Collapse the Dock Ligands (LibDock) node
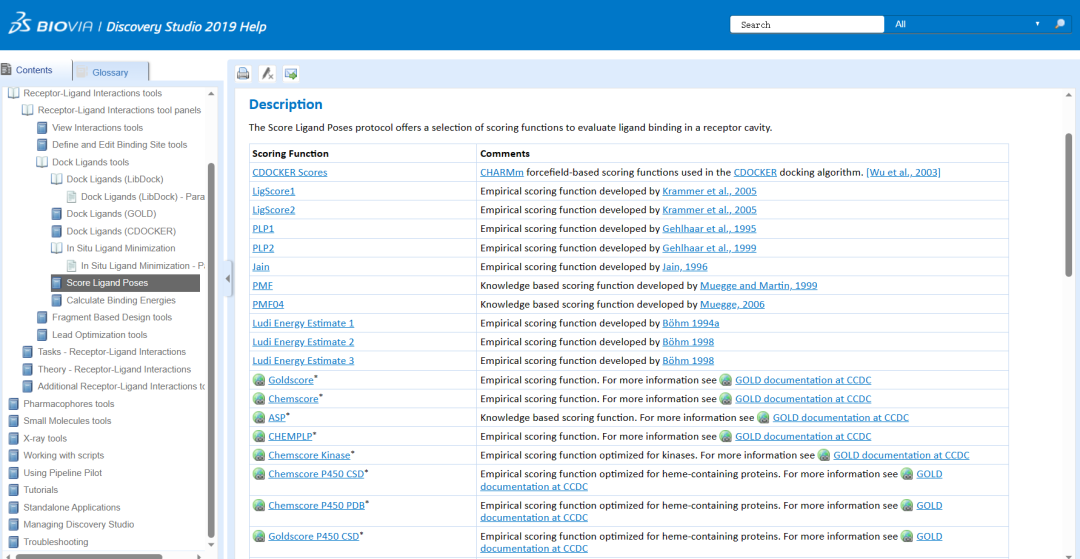This screenshot has height=559, width=1080. [x=56, y=179]
